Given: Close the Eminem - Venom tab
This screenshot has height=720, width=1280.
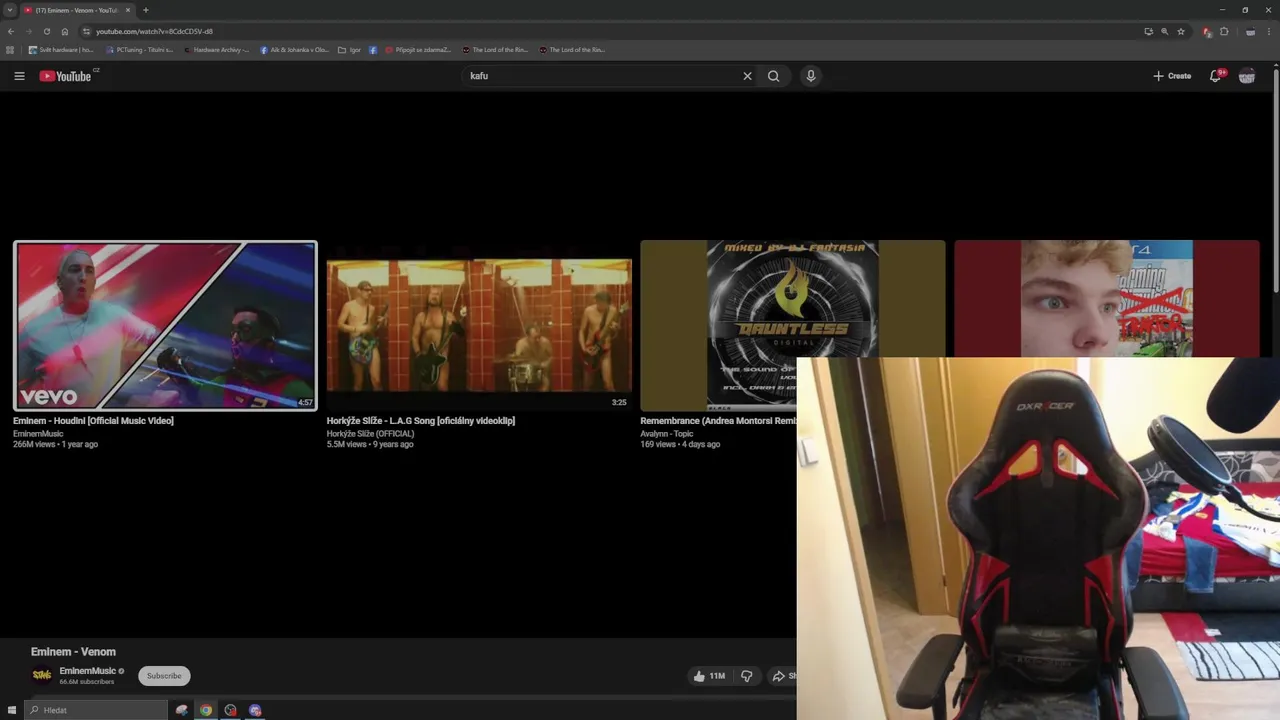Looking at the screenshot, I should (x=127, y=10).
